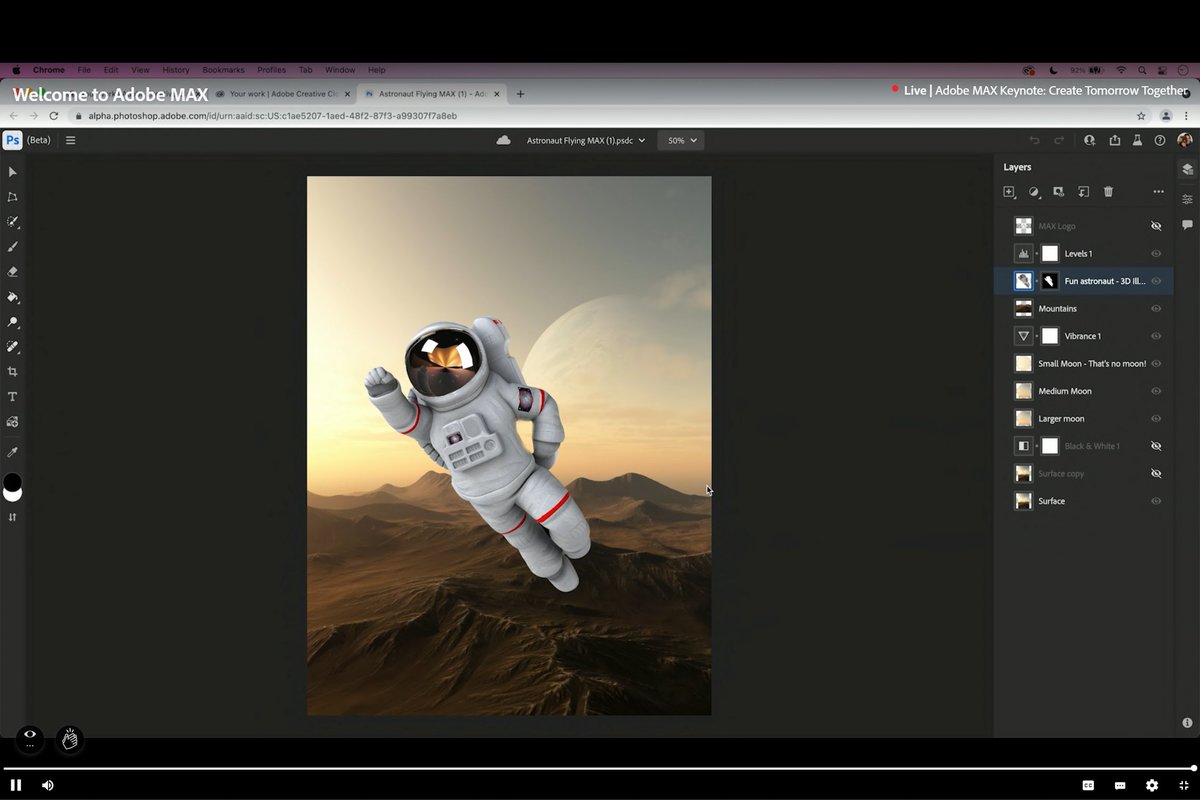Open the Add new layer dropdown
The width and height of the screenshot is (1200, 800).
coord(1010,192)
